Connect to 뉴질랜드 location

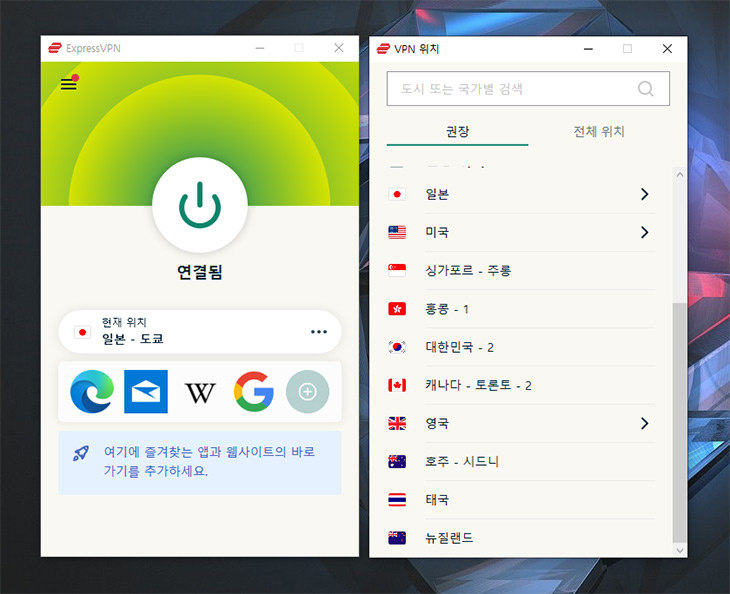click(521, 538)
